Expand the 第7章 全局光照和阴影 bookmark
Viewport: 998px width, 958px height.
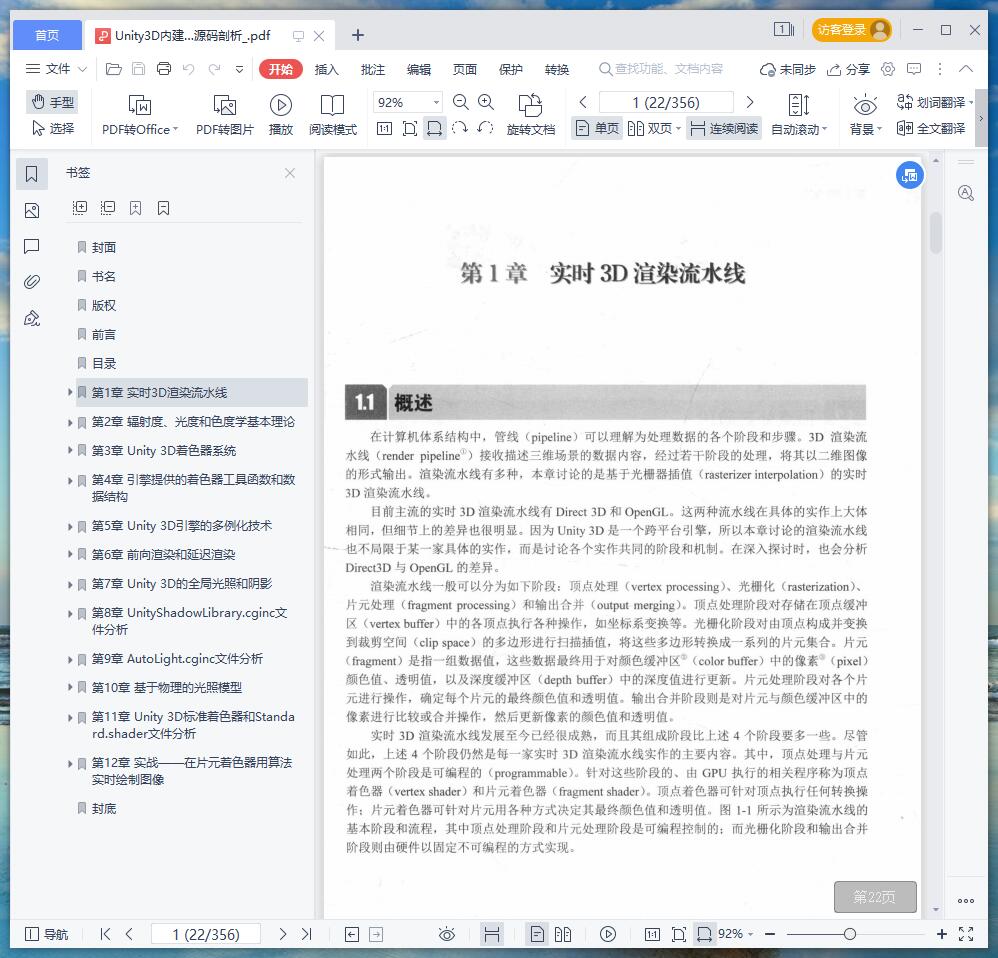(70, 584)
